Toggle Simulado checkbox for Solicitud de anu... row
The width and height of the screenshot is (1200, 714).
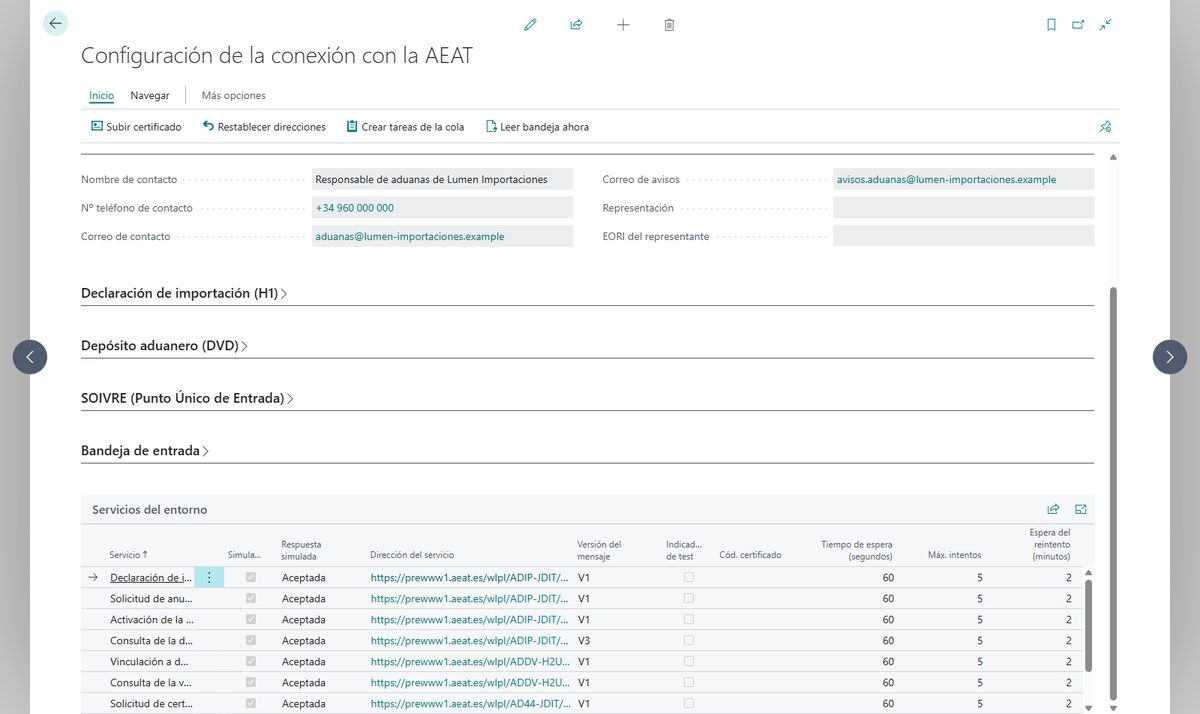coord(250,598)
